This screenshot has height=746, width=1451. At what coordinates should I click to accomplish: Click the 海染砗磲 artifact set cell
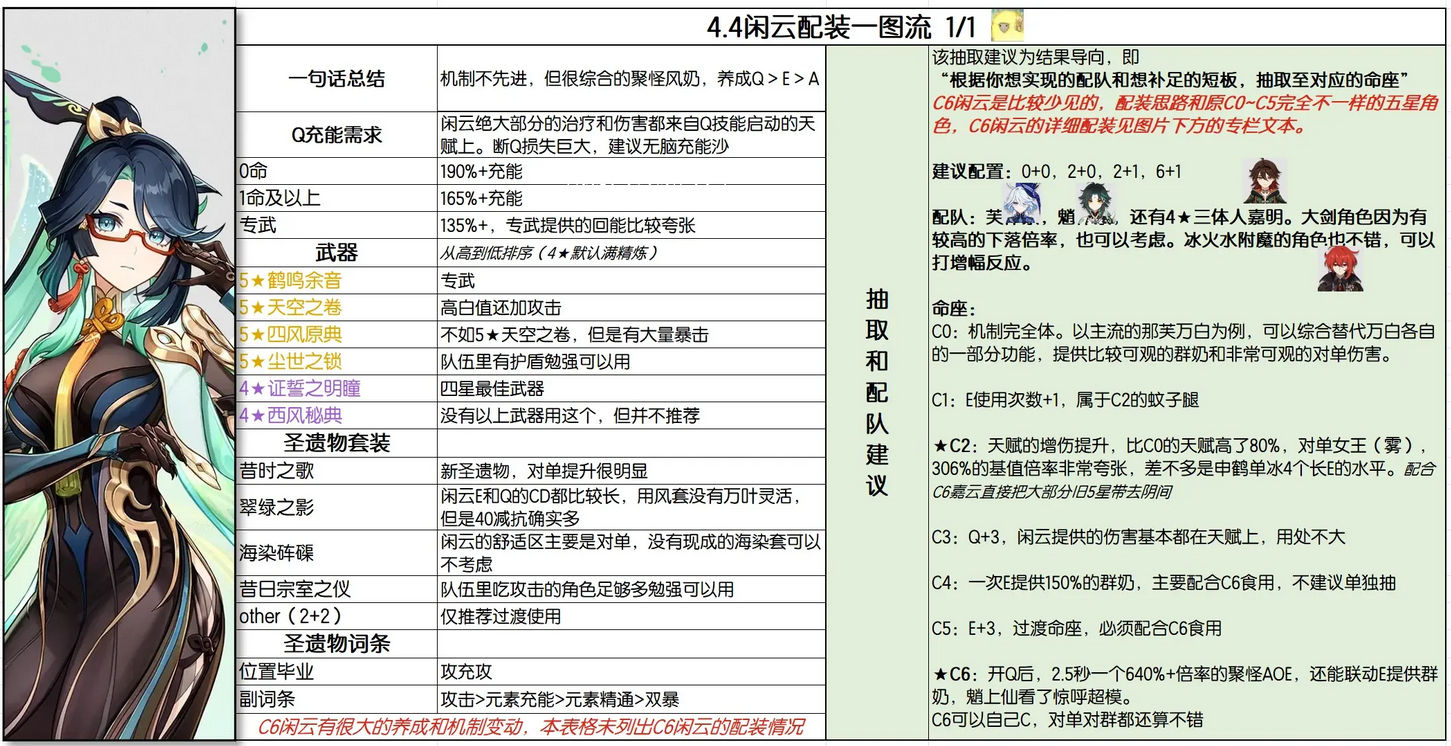336,553
